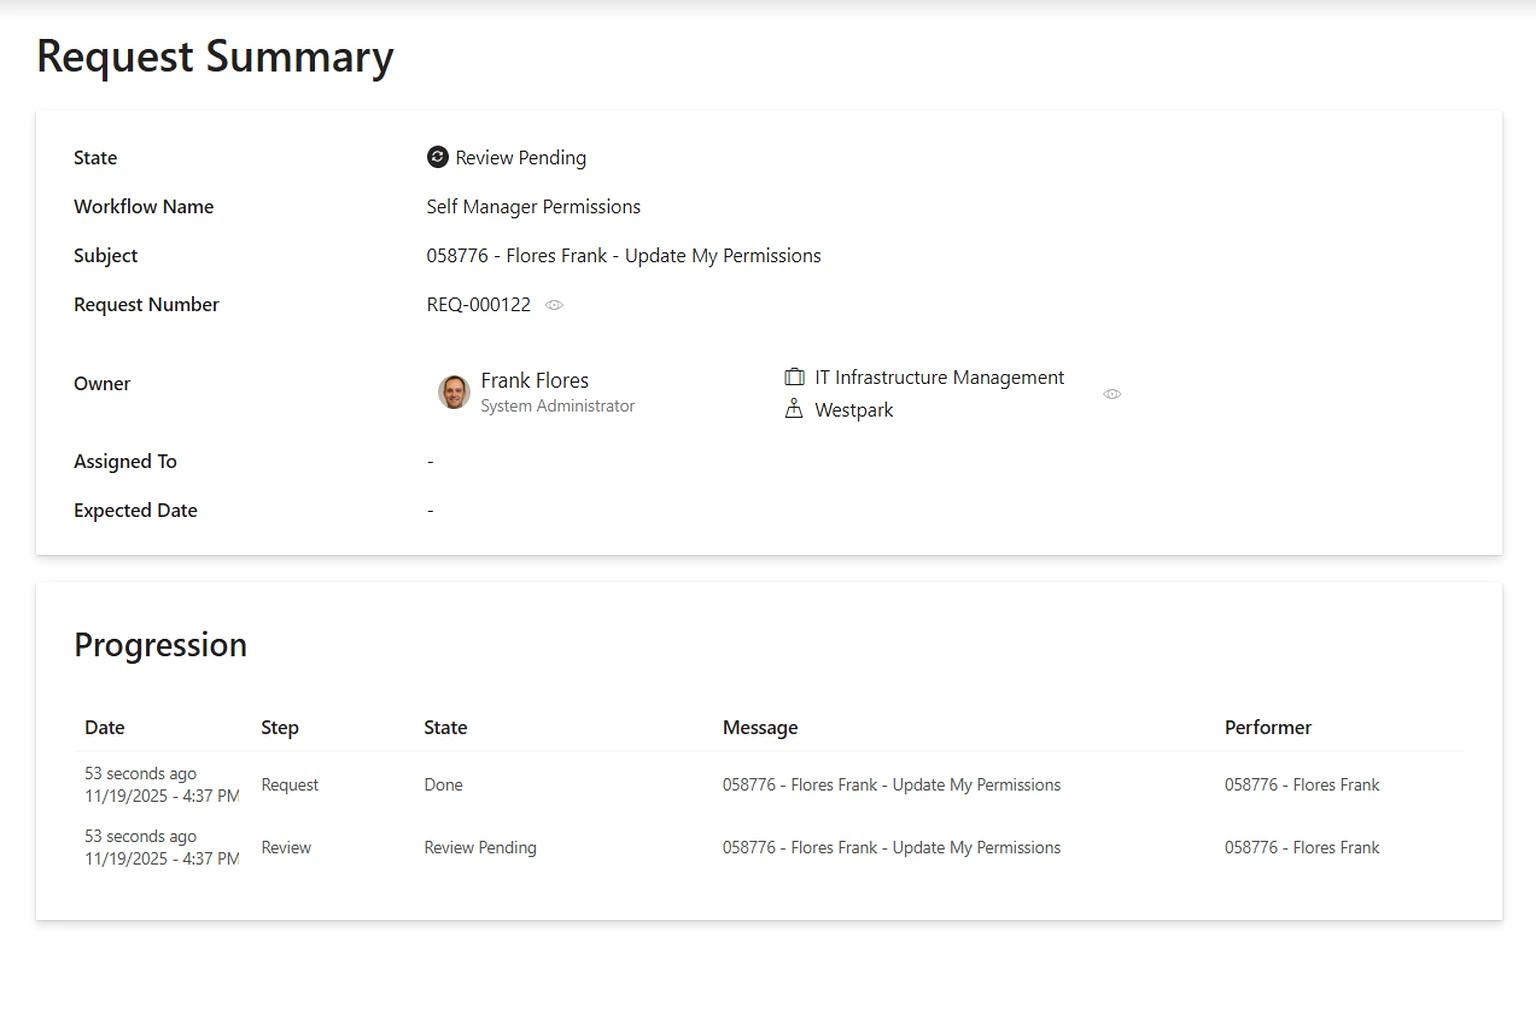
Task: Select the subject 058776 - Flores Frank - Update My Permissions
Action: coord(622,255)
